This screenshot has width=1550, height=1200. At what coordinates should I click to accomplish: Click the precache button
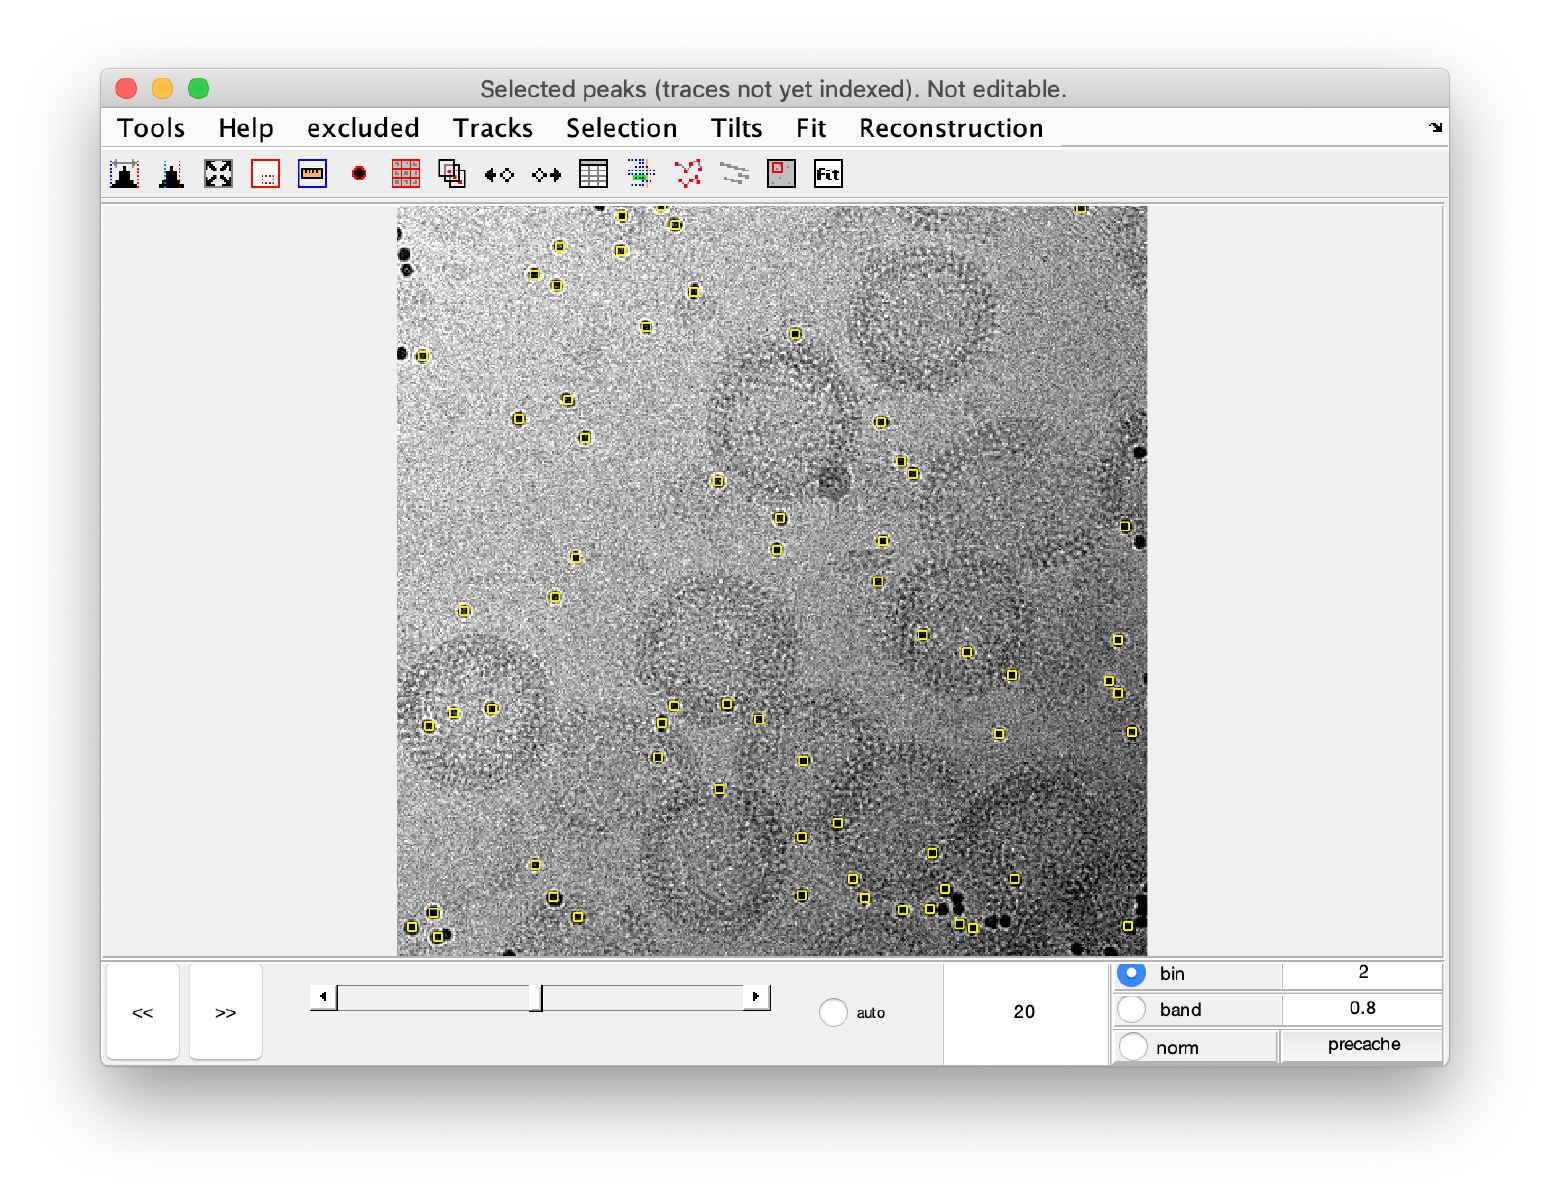(1361, 1045)
